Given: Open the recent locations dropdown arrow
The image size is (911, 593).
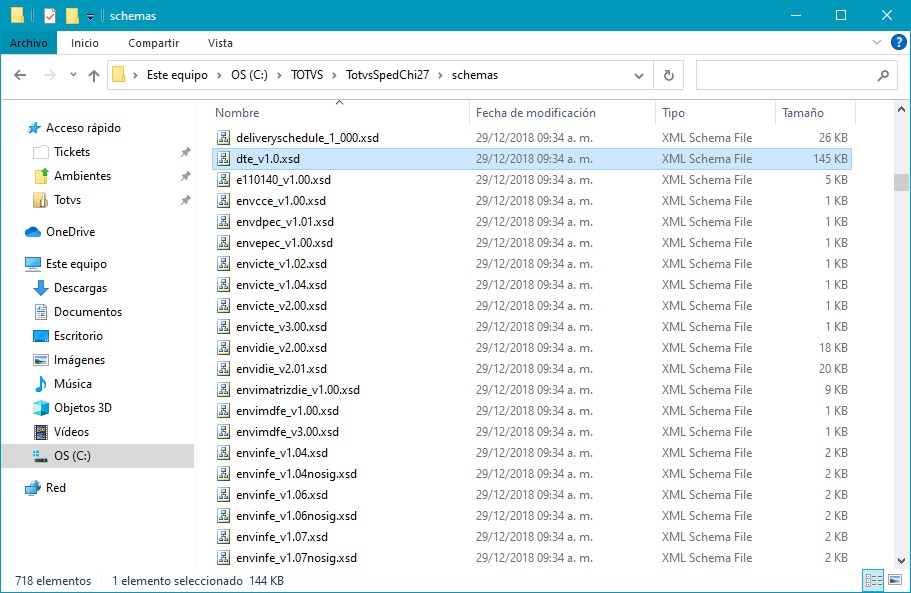Looking at the screenshot, I should (x=73, y=75).
